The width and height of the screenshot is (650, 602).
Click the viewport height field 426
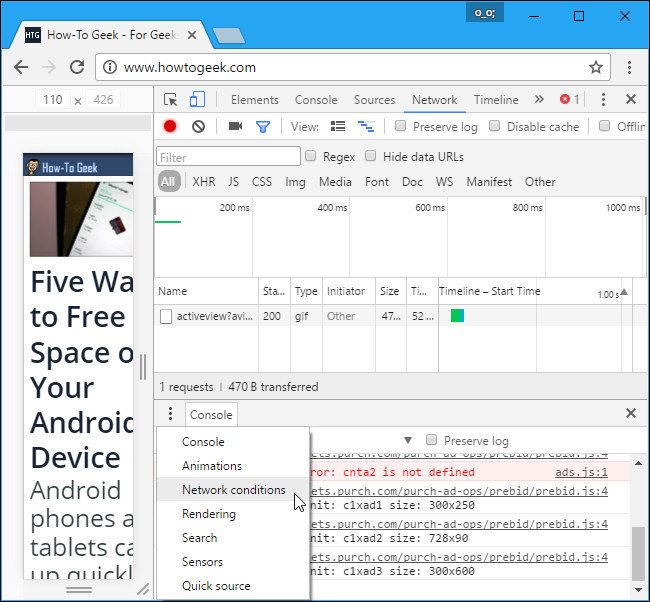coord(103,100)
